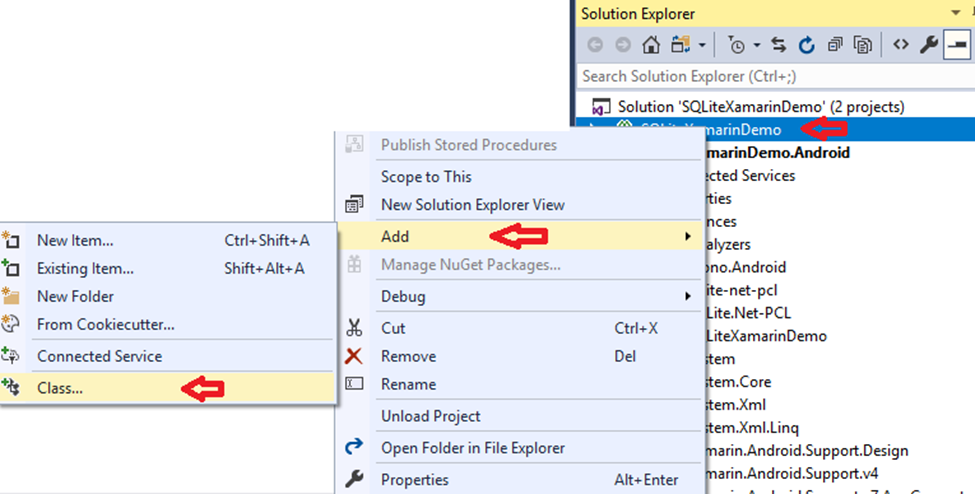Click the View Code icon
This screenshot has height=494, width=975.
click(x=901, y=45)
